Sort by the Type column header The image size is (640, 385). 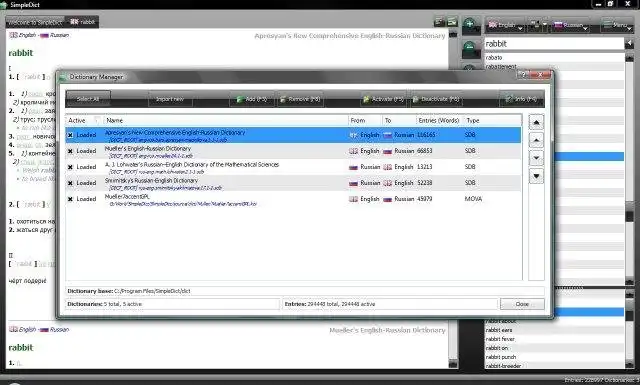pos(492,120)
